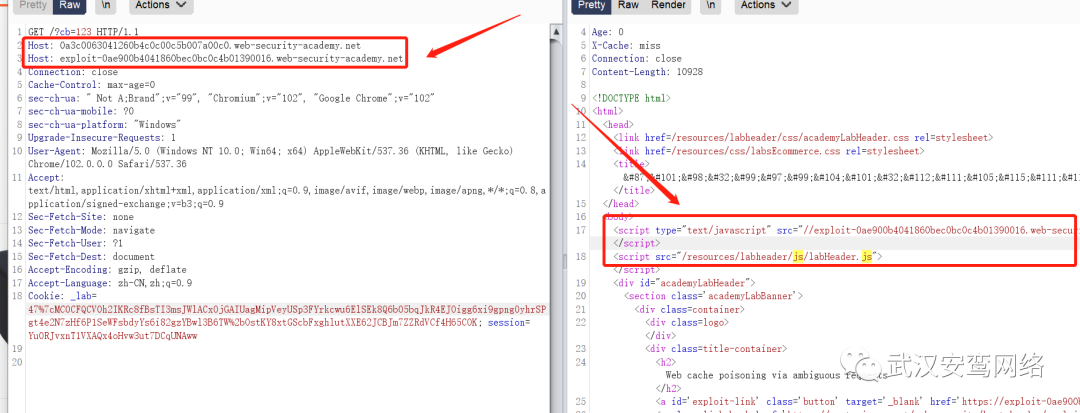1080x413 pixels.
Task: Click link href labsEcommerce.css line
Action: point(769,151)
